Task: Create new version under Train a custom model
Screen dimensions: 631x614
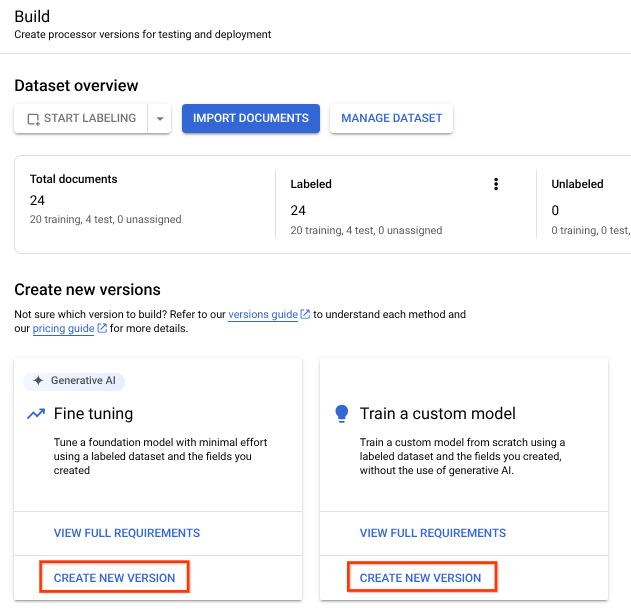Action: pos(421,578)
